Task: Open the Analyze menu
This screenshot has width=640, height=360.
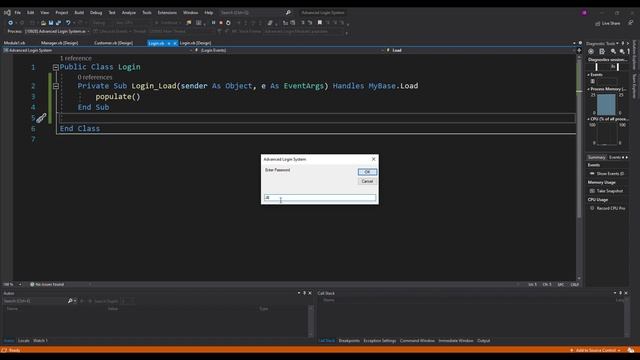Action: (129, 13)
